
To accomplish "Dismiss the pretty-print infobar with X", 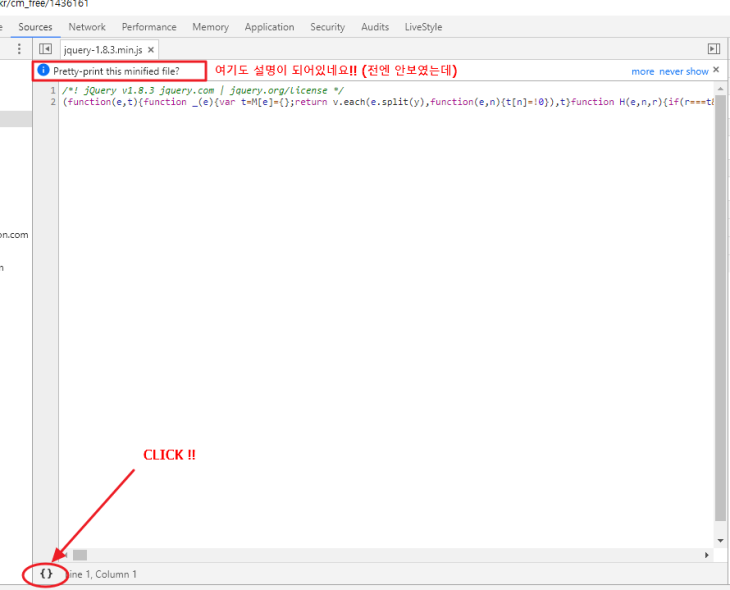I will click(716, 70).
